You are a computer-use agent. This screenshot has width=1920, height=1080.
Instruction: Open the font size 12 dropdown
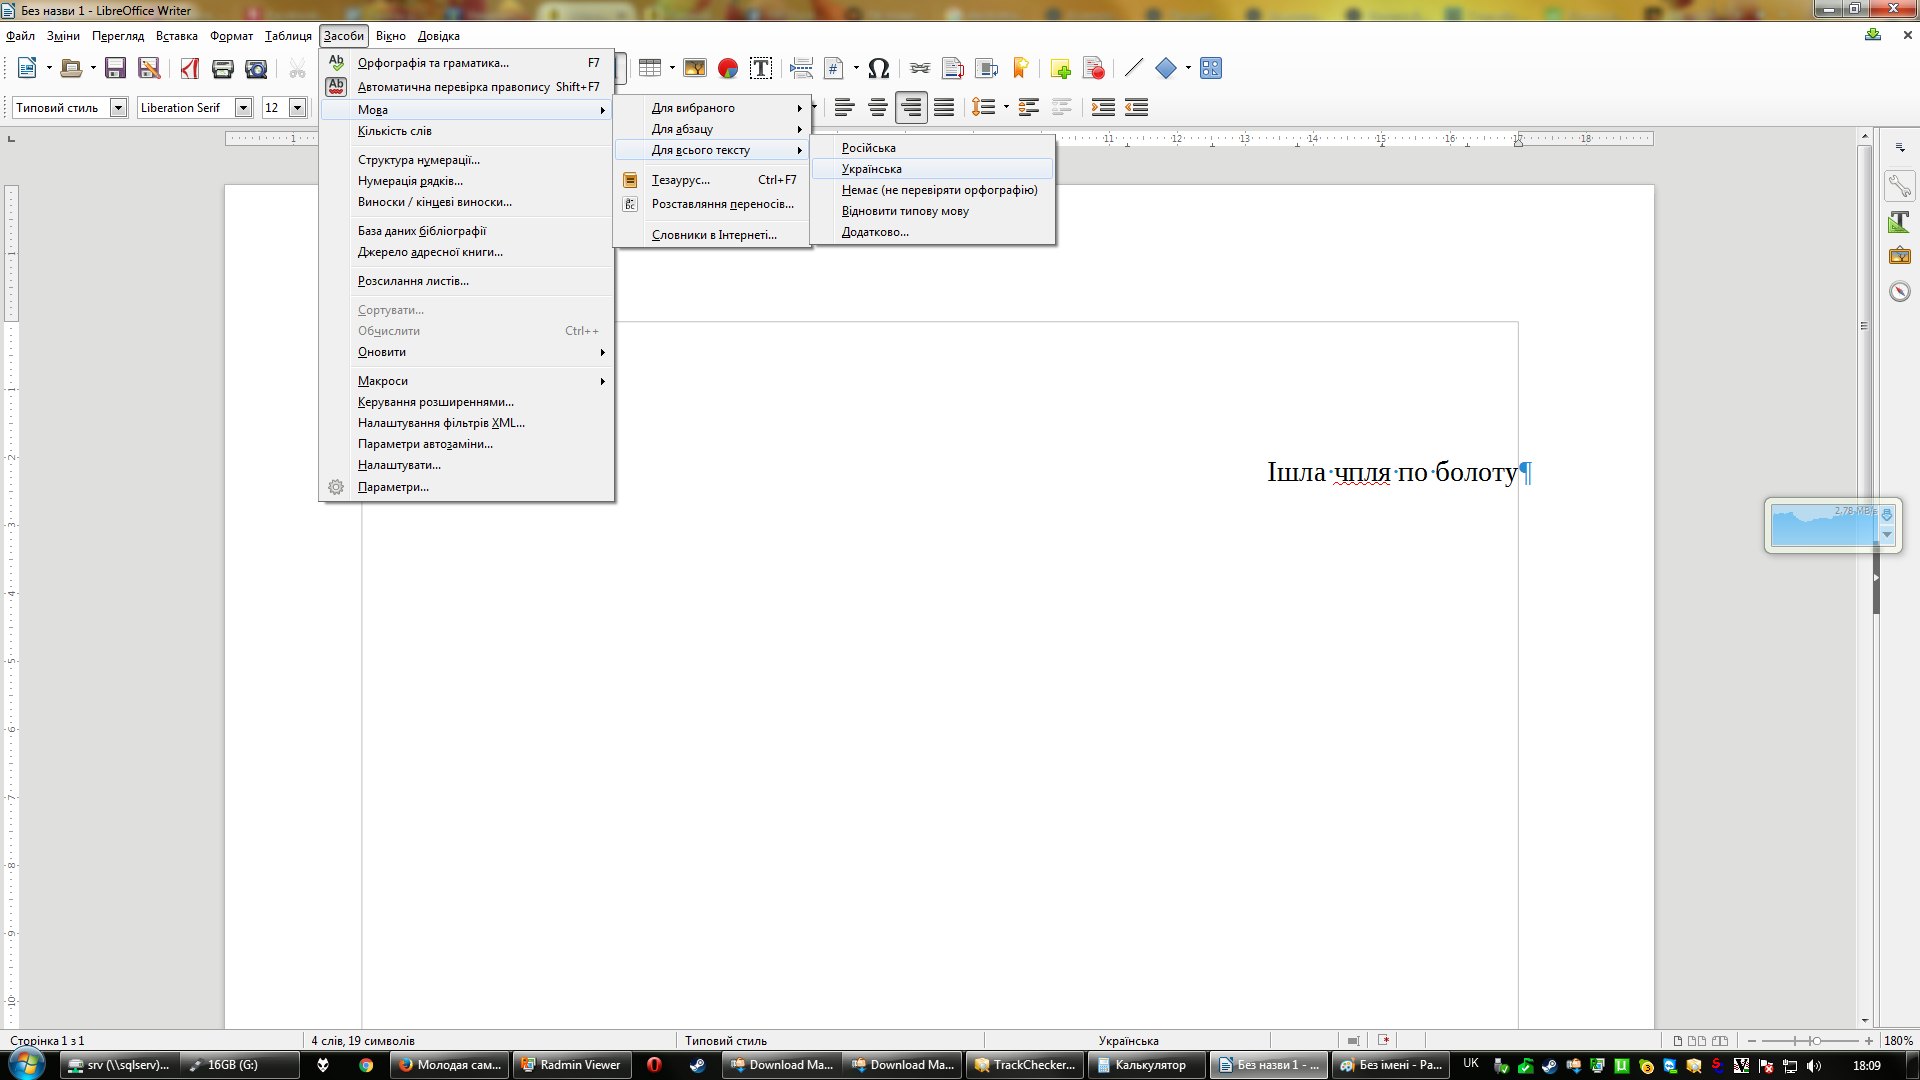click(x=297, y=107)
